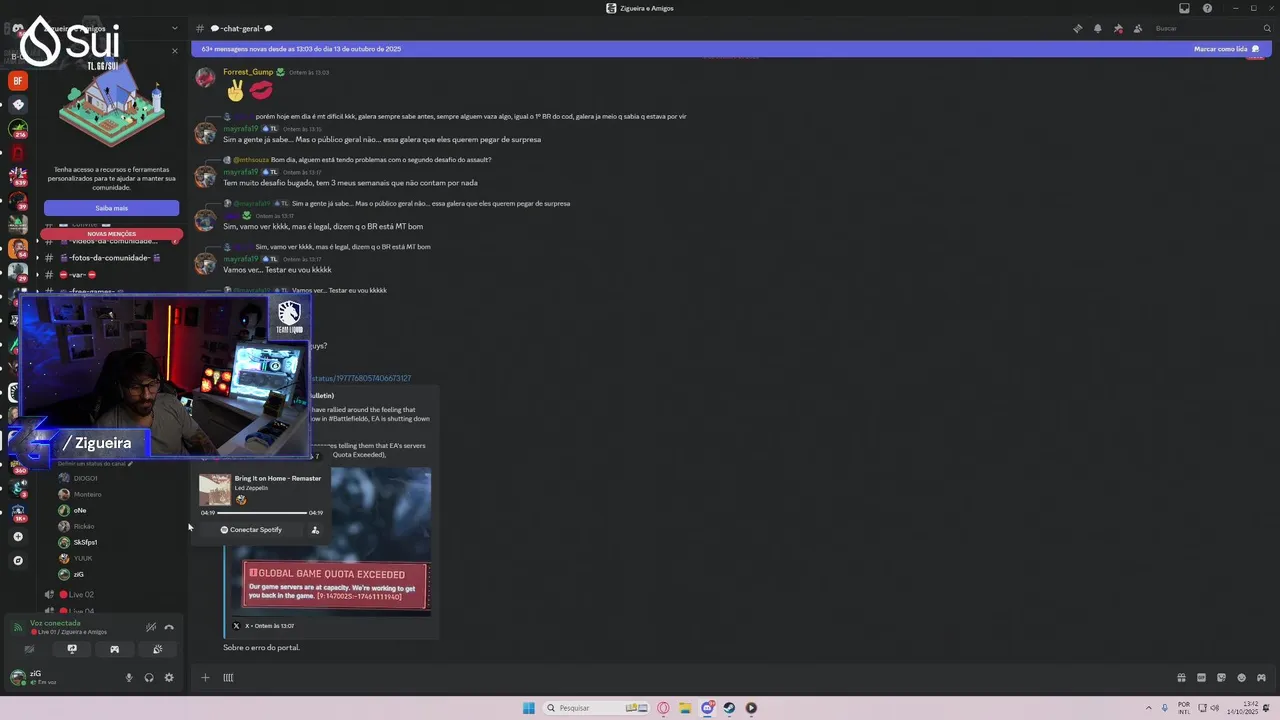Open the soundboard button
Viewport: 1280px width, 720px height.
(158, 649)
